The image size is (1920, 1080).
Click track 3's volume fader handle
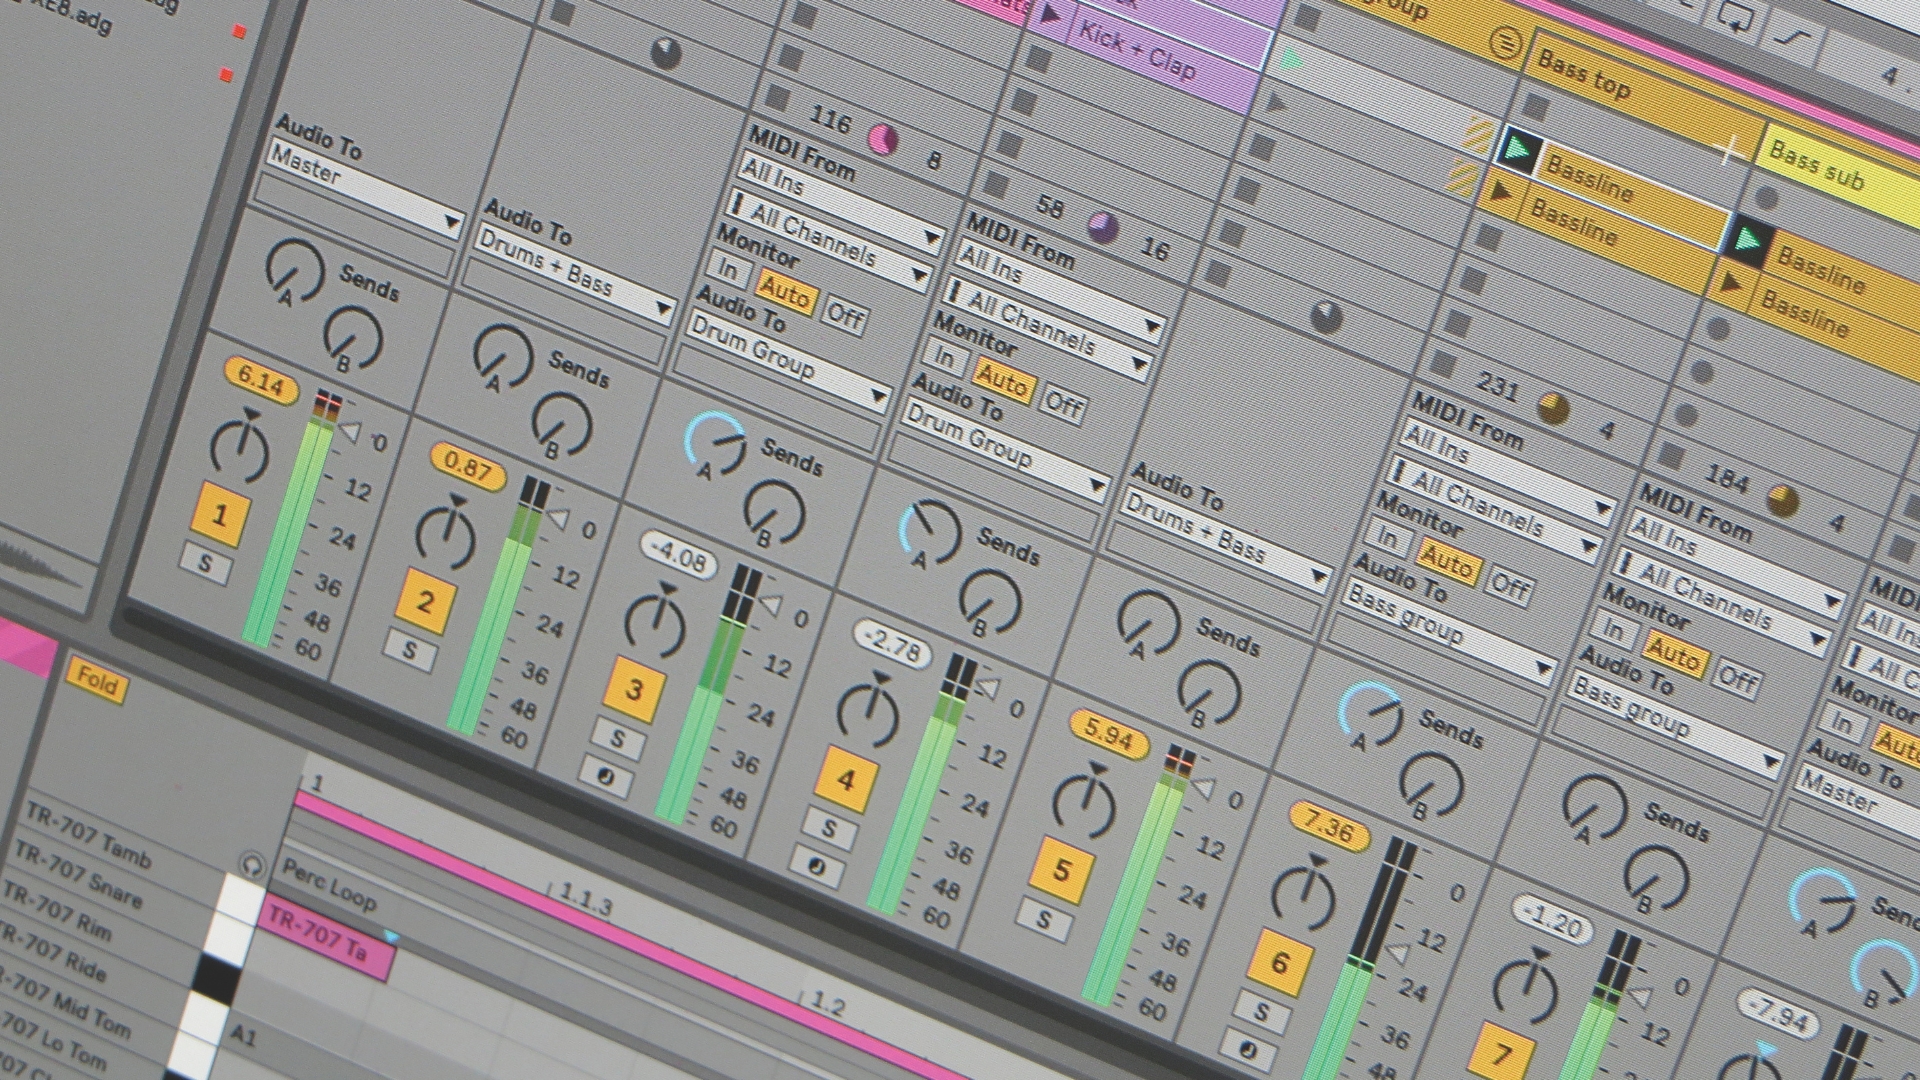tap(769, 604)
